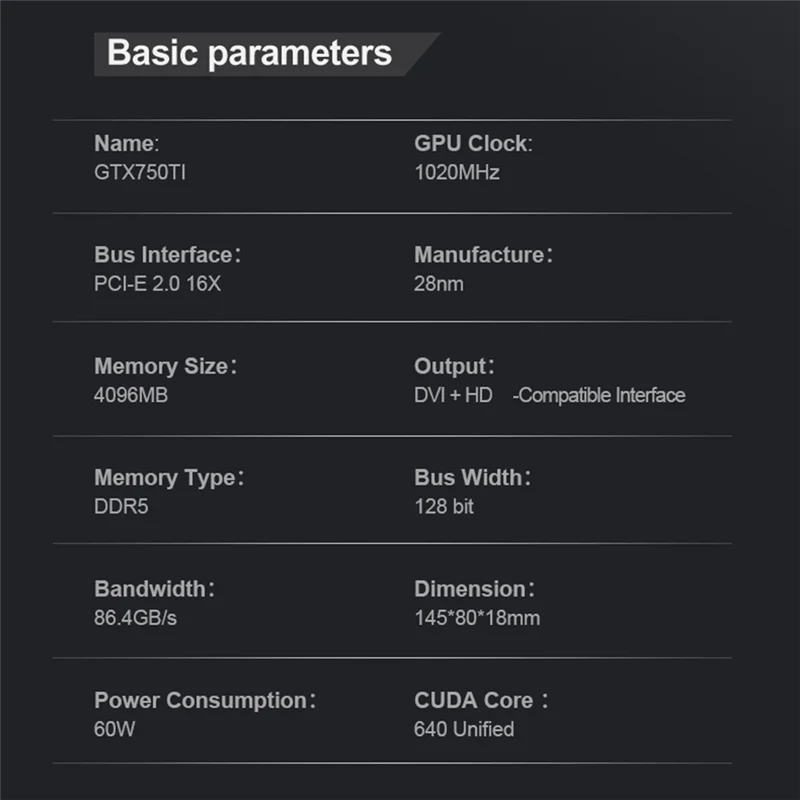Select the 60W value
Screen dimensions: 800x800
pos(114,729)
